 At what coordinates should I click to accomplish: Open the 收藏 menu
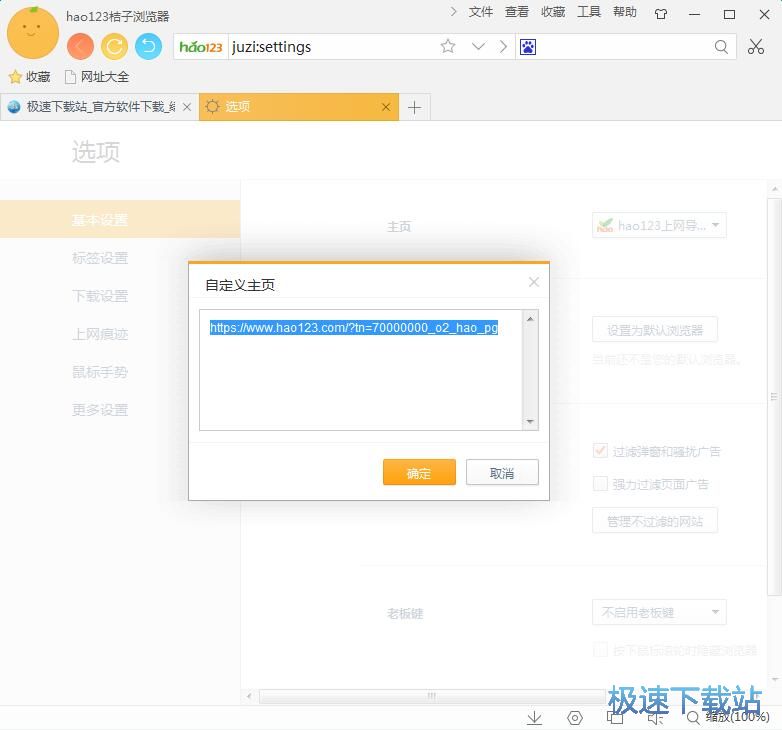click(553, 12)
